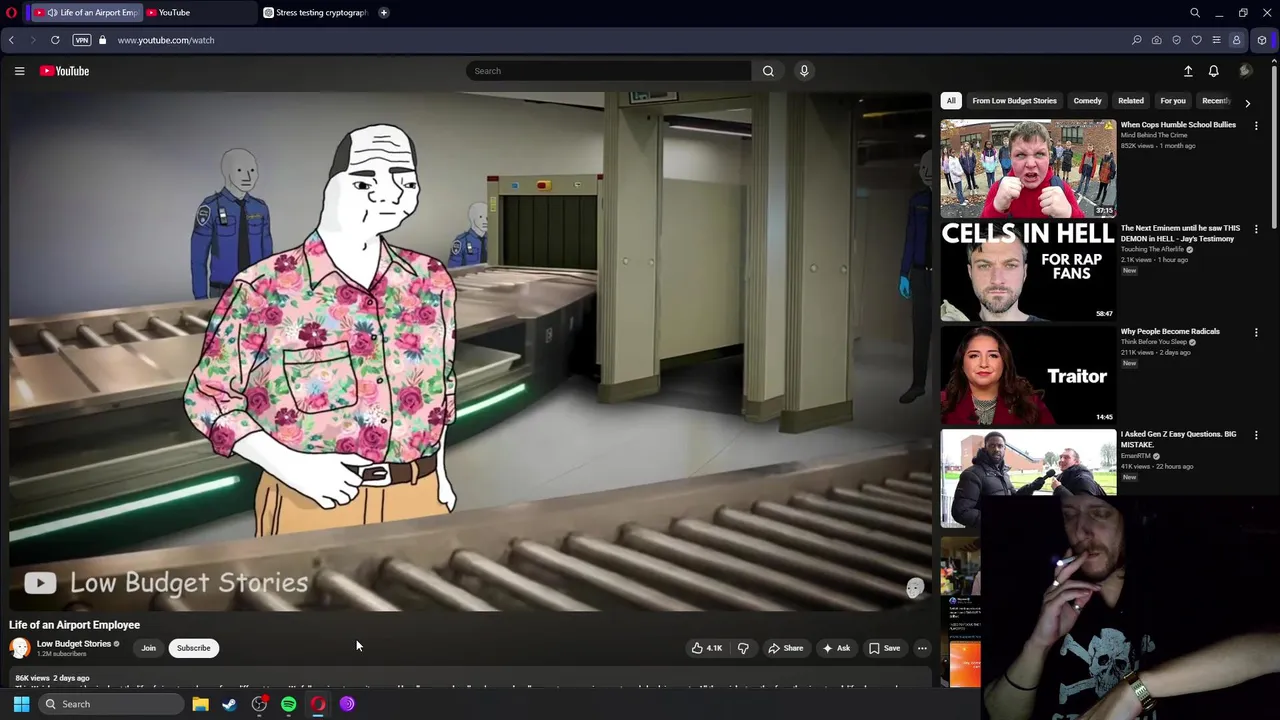Click the Ask button below the video
The width and height of the screenshot is (1280, 720).
point(836,648)
